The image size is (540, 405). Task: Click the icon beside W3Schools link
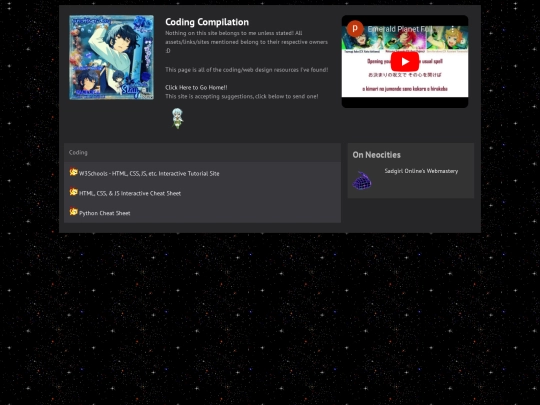(73, 172)
